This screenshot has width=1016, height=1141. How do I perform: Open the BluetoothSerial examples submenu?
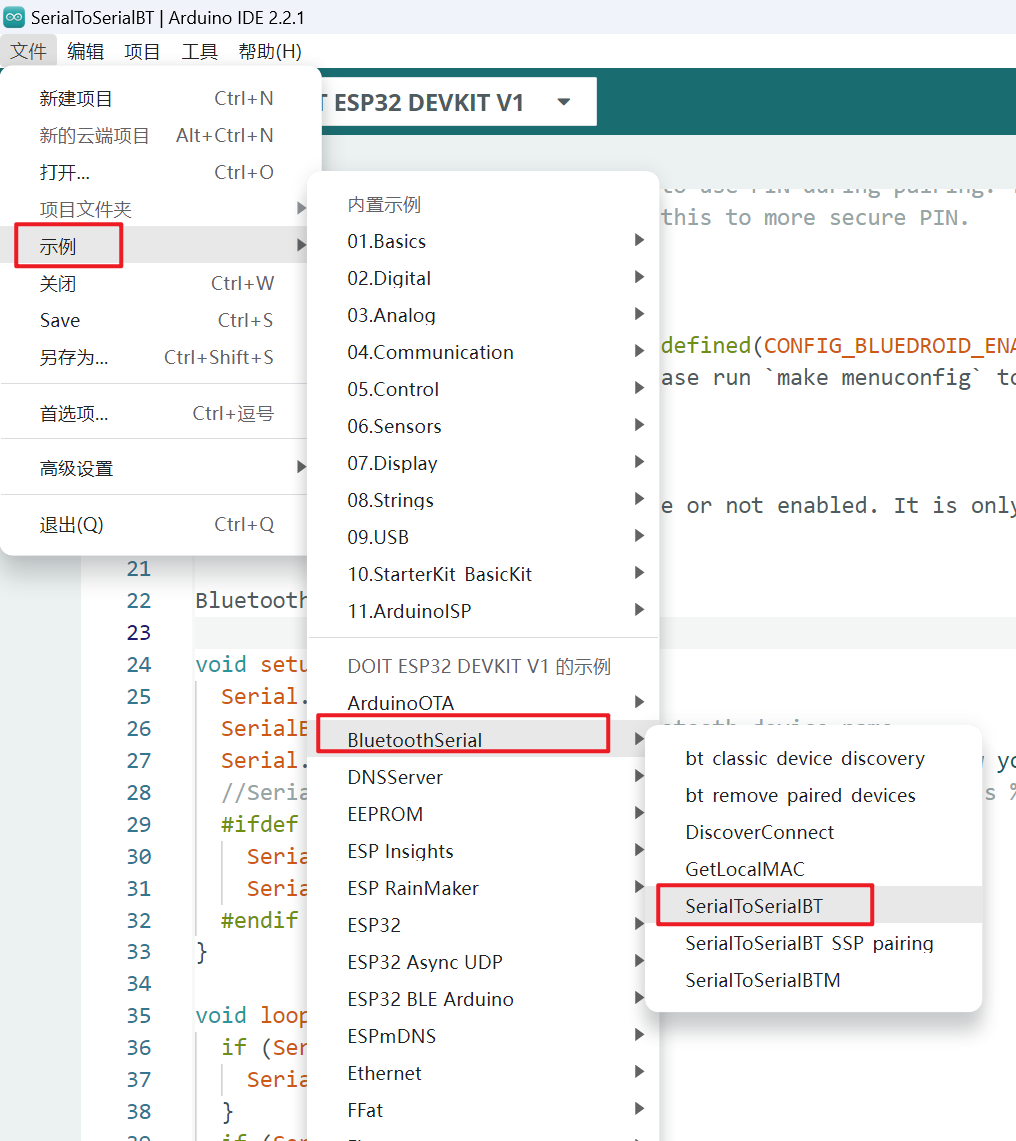click(483, 739)
